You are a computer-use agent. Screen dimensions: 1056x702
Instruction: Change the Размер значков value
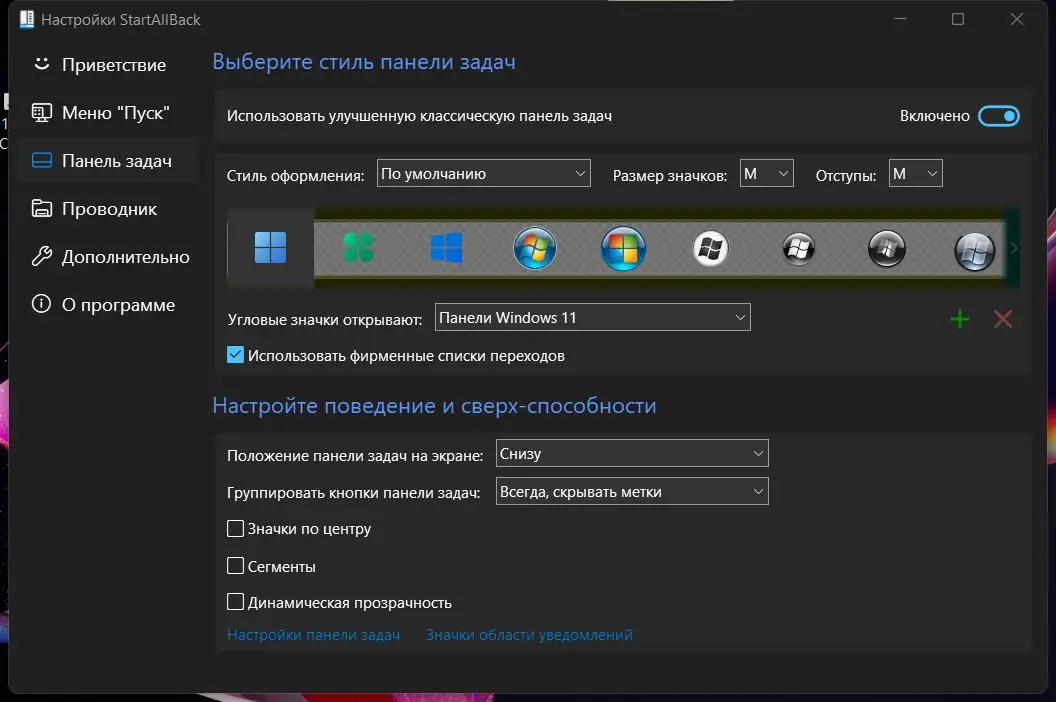click(766, 172)
